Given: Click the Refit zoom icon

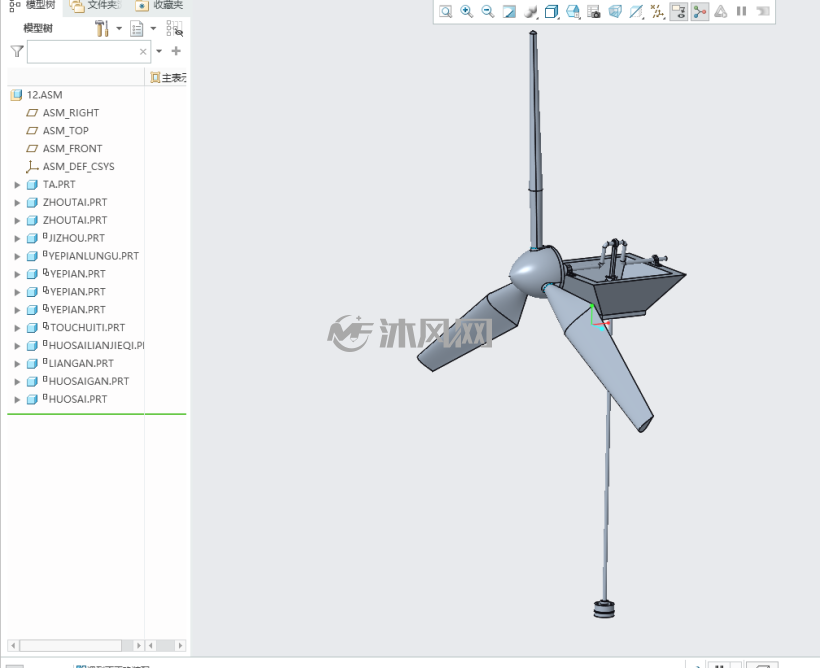Looking at the screenshot, I should point(446,12).
